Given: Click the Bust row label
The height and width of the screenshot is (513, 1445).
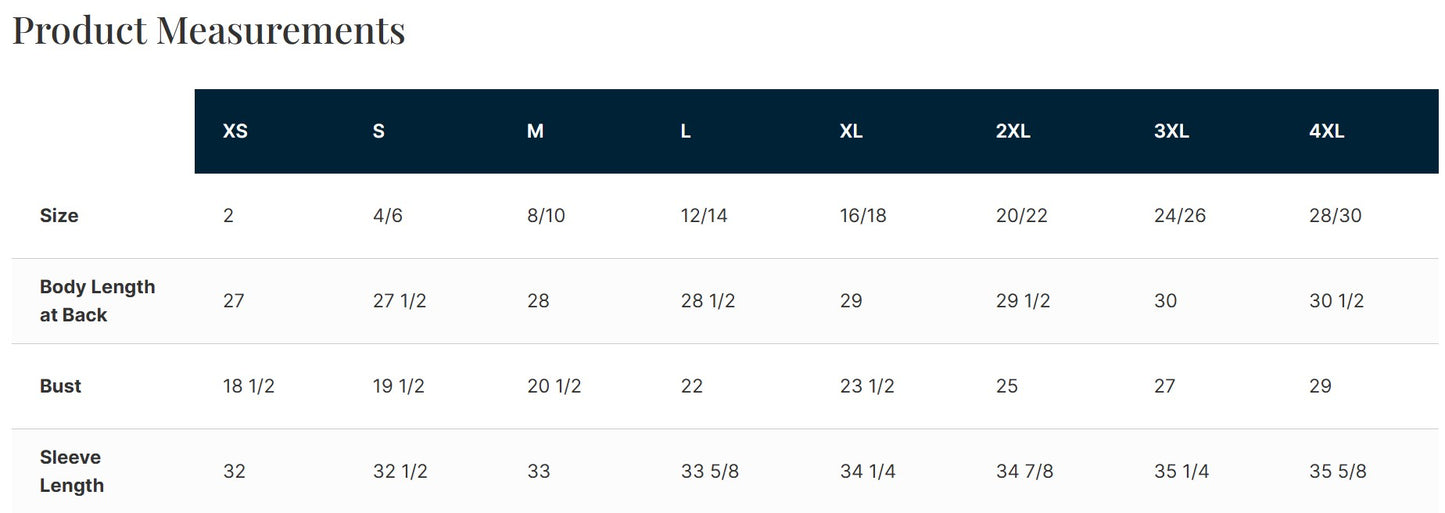Looking at the screenshot, I should point(61,386).
